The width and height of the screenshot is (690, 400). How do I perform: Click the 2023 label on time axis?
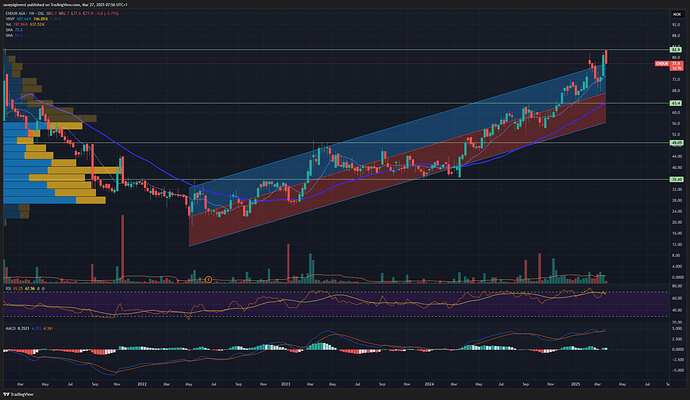(x=286, y=384)
